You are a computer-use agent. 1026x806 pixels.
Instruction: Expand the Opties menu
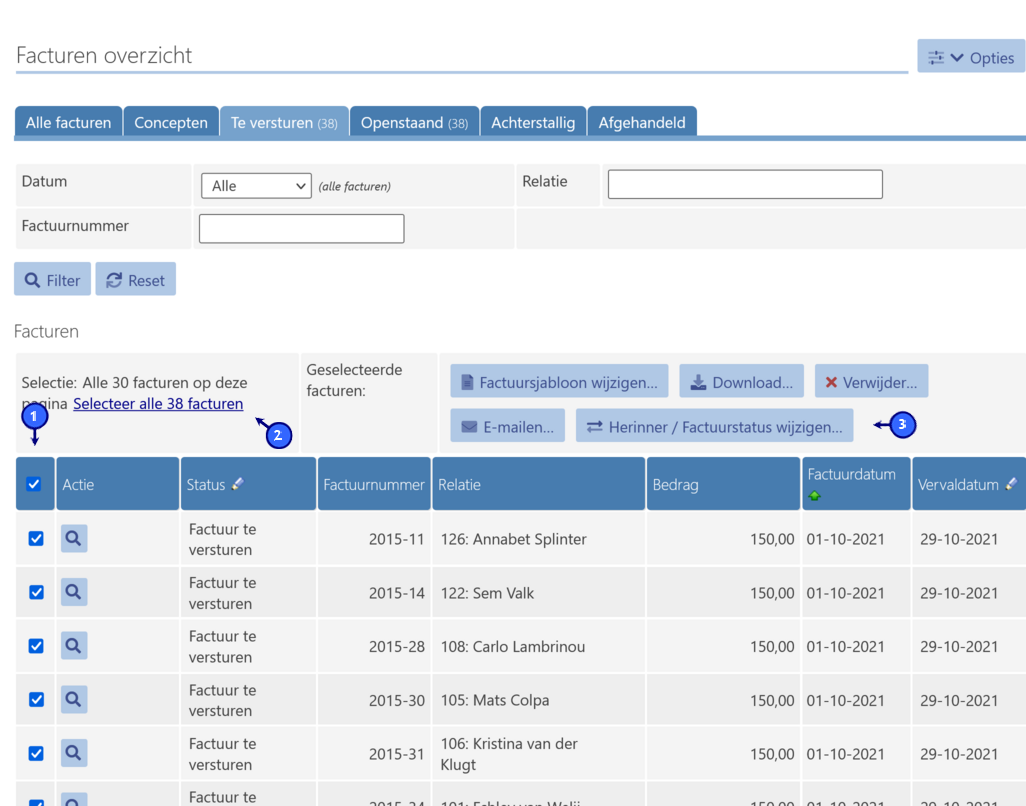[x=971, y=58]
